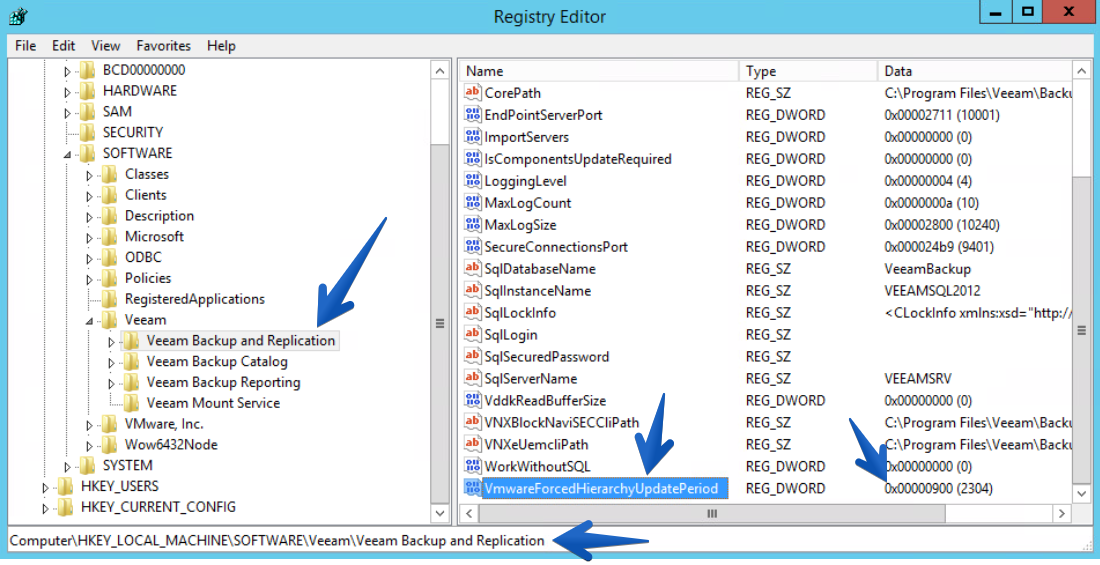The height and width of the screenshot is (565, 1100).
Task: Click the SqlServerName string icon
Action: click(x=473, y=378)
